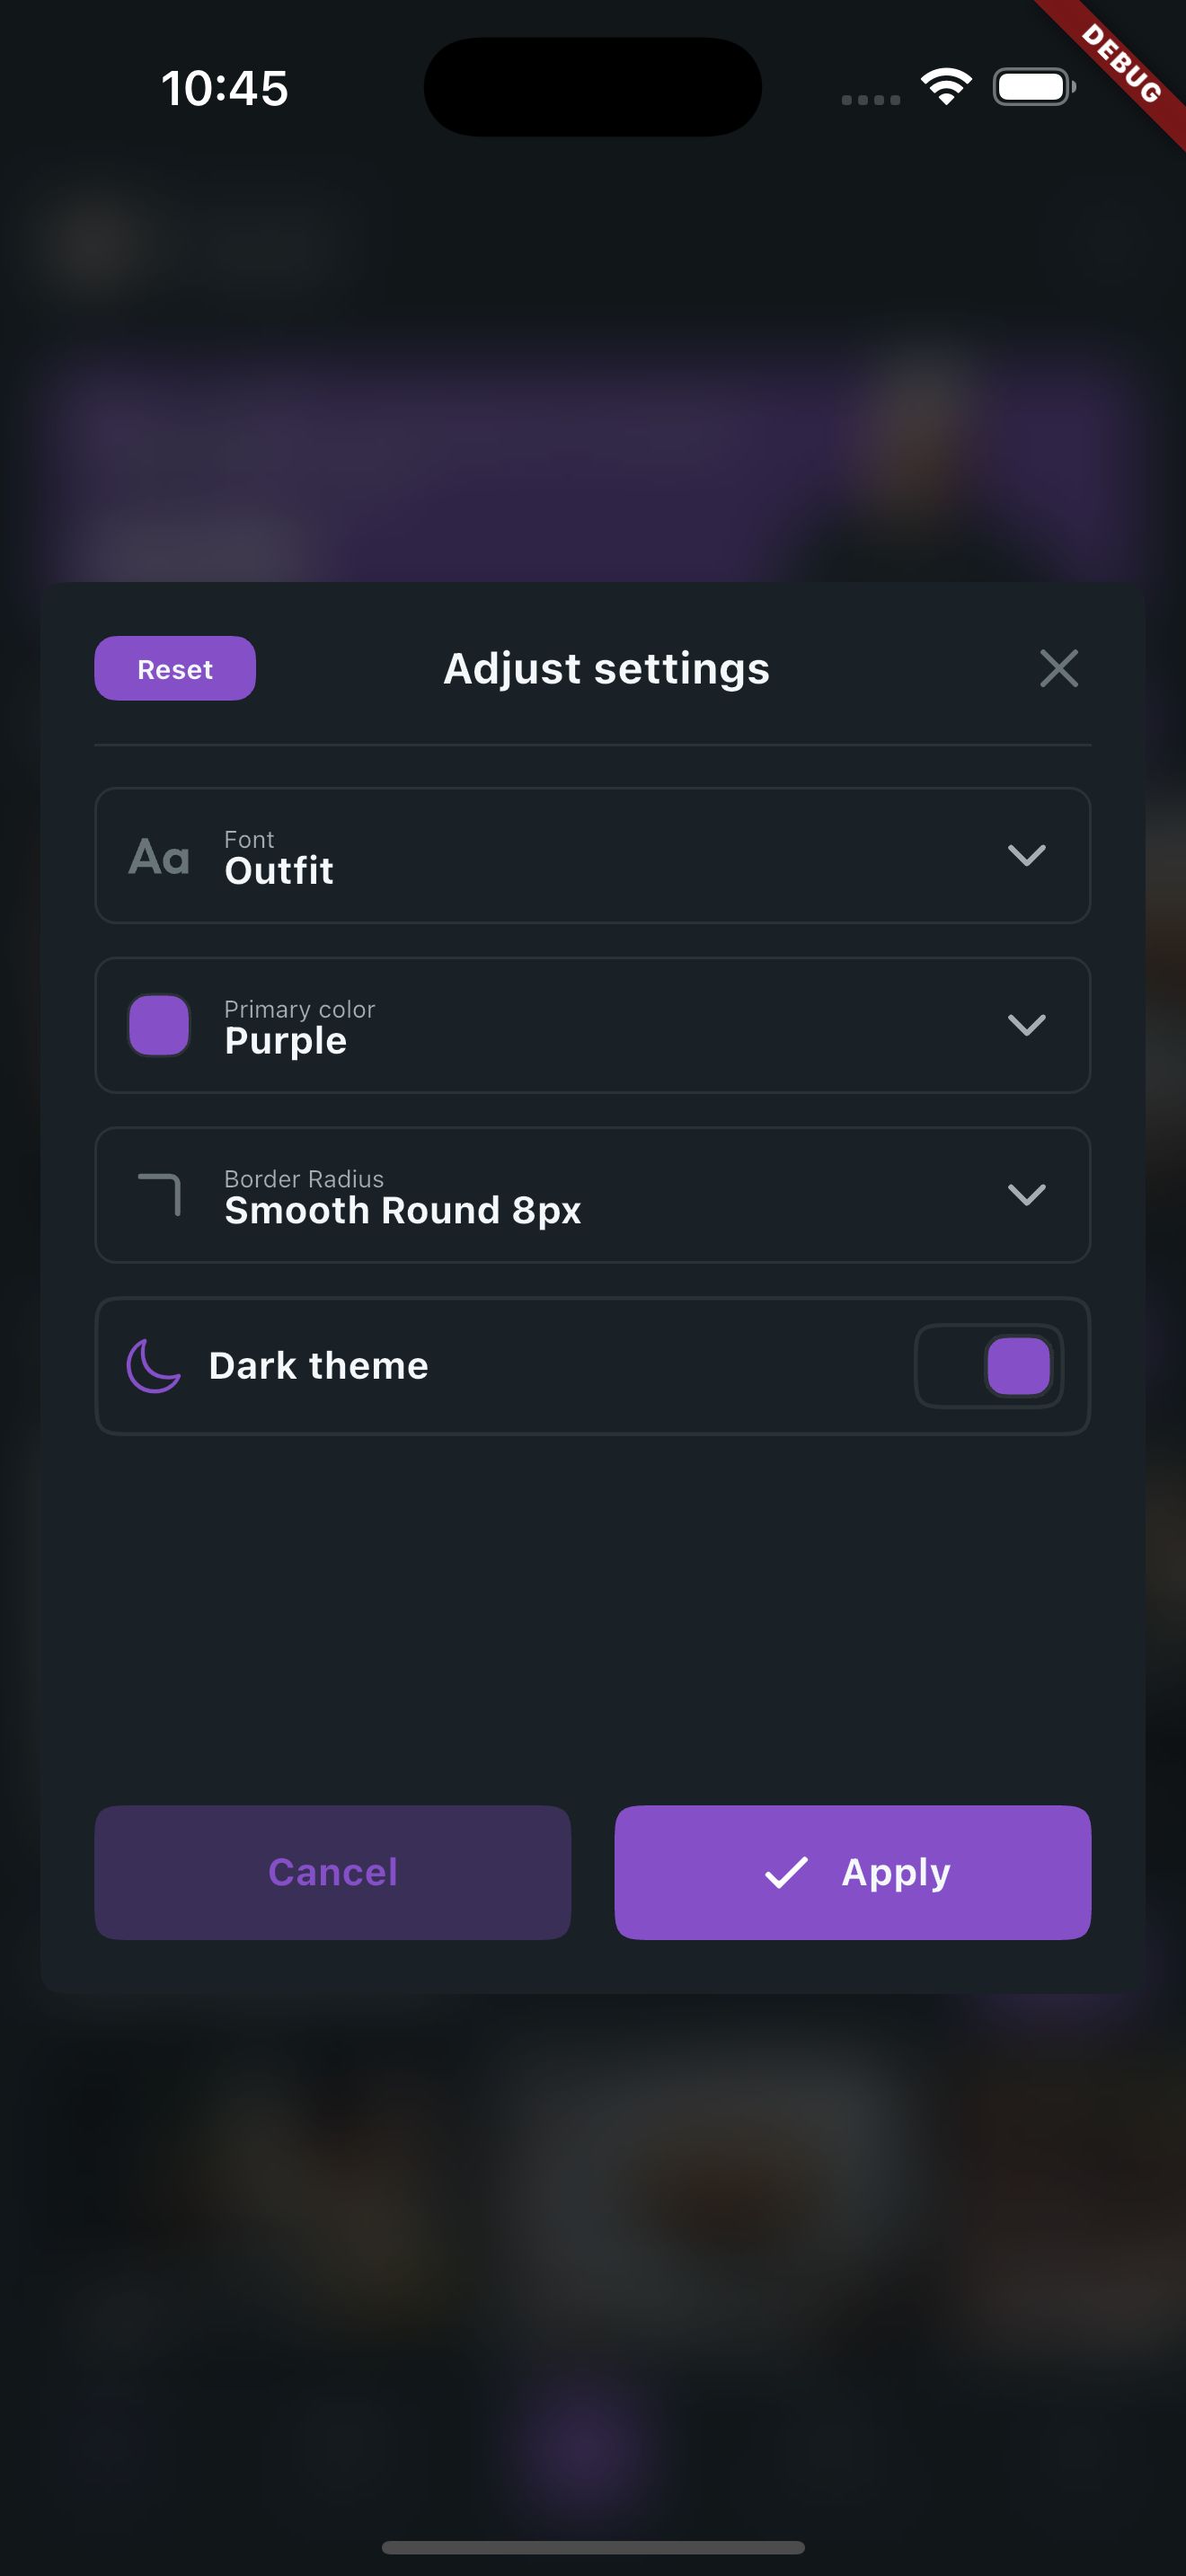
Task: Close the Adjust settings dialog
Action: click(x=1058, y=668)
